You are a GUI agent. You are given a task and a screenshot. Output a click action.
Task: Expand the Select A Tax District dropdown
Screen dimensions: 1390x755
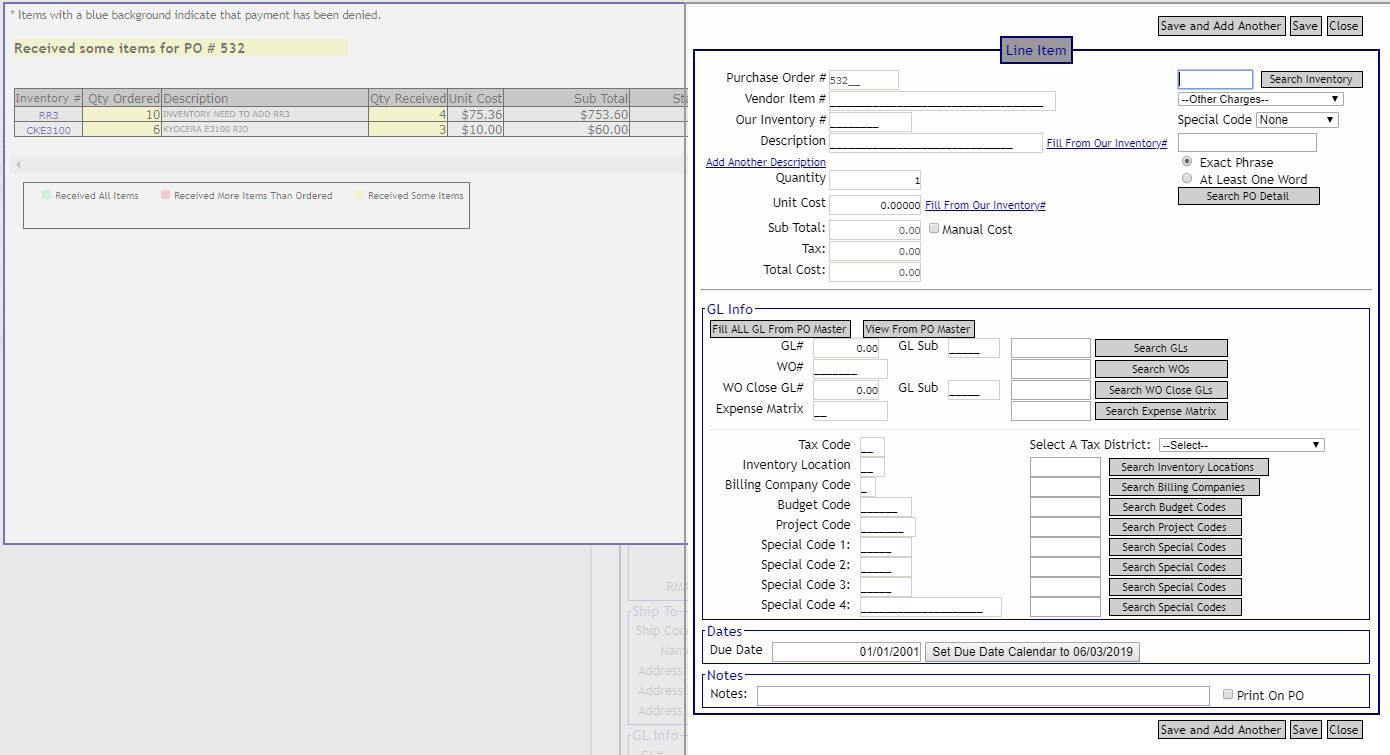point(1241,445)
